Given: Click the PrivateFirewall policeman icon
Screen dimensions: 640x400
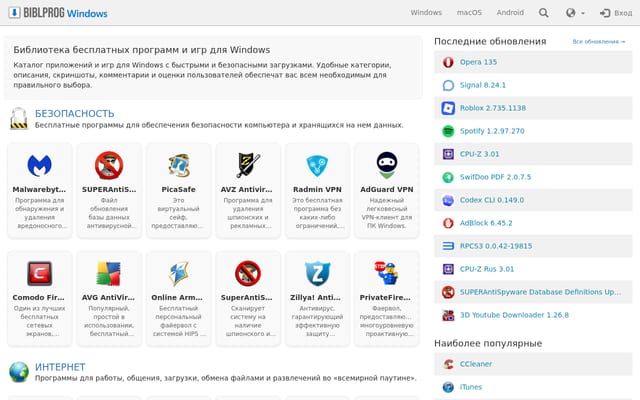Looking at the screenshot, I should click(386, 273).
